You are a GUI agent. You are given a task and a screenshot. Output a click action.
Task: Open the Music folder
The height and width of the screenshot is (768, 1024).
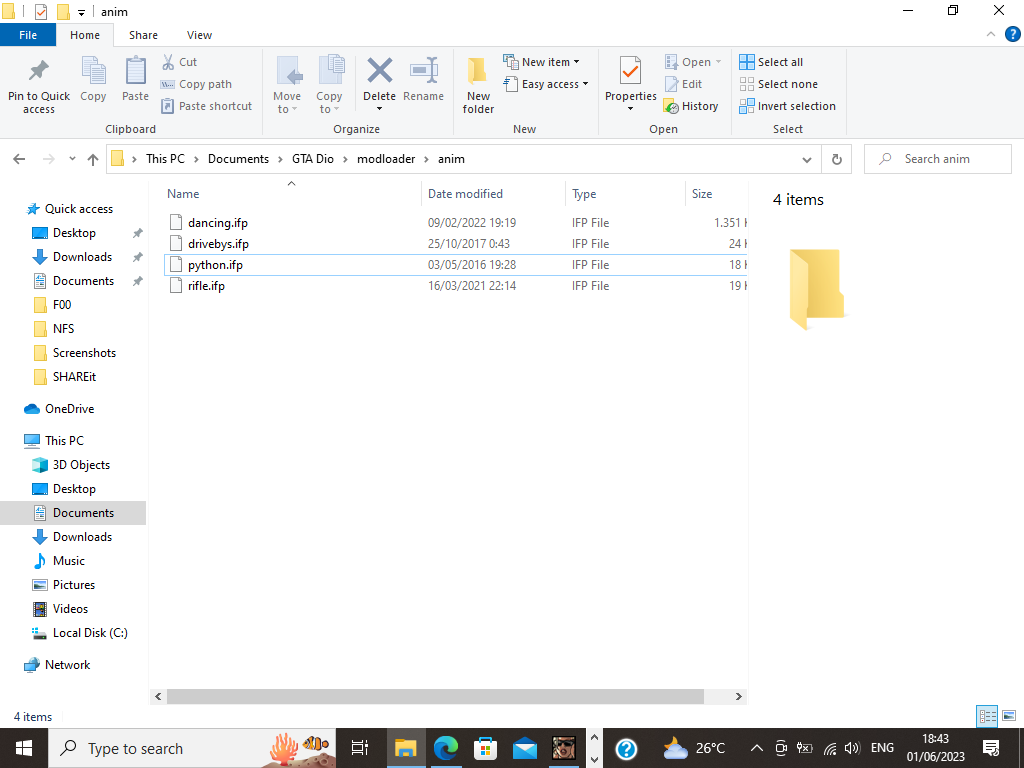pyautogui.click(x=69, y=561)
